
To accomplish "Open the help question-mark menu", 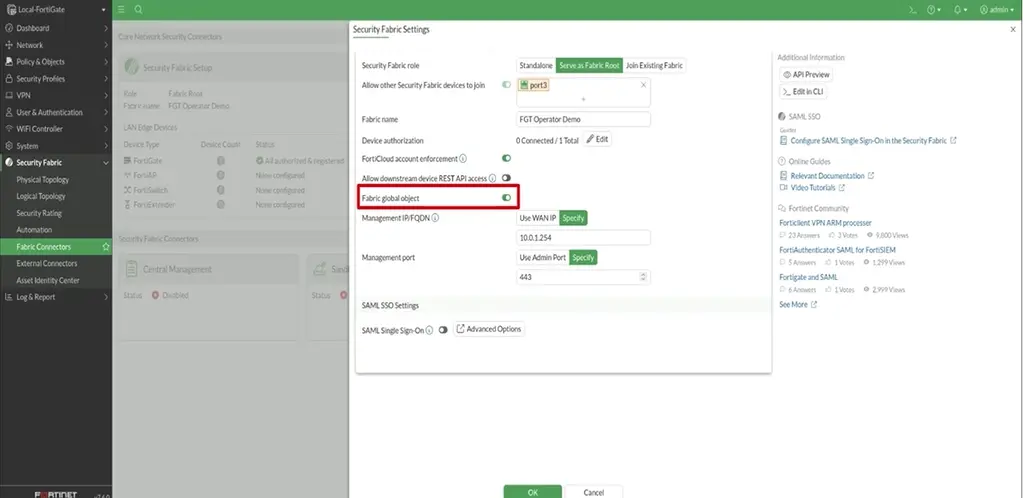I will pyautogui.click(x=934, y=10).
